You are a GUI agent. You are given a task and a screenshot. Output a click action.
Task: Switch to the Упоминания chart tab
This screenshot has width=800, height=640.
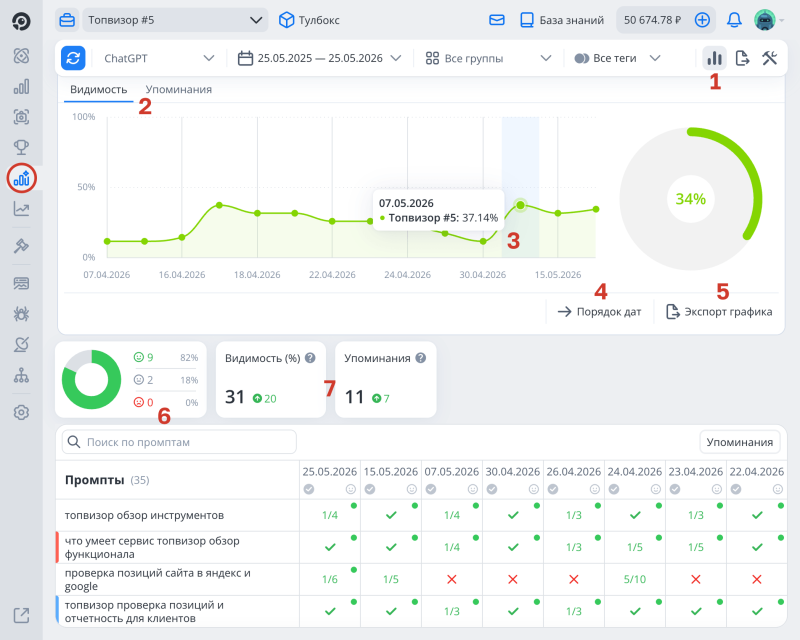179,89
